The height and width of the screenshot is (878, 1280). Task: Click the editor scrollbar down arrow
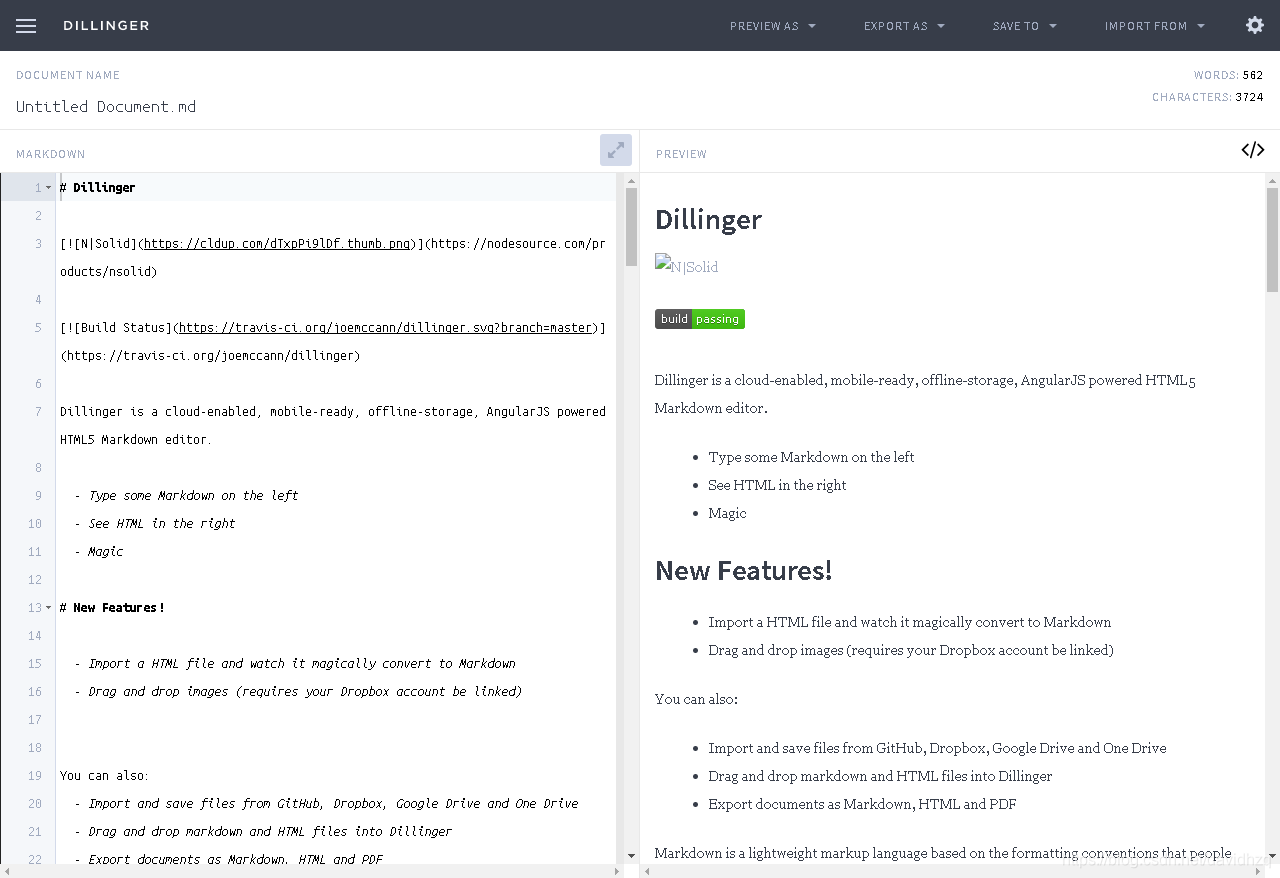(631, 856)
